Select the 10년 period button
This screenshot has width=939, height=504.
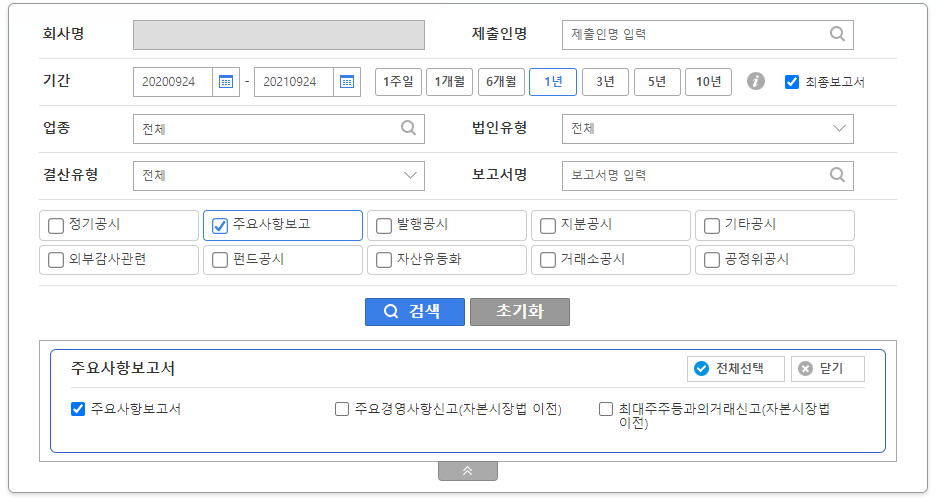pos(708,82)
